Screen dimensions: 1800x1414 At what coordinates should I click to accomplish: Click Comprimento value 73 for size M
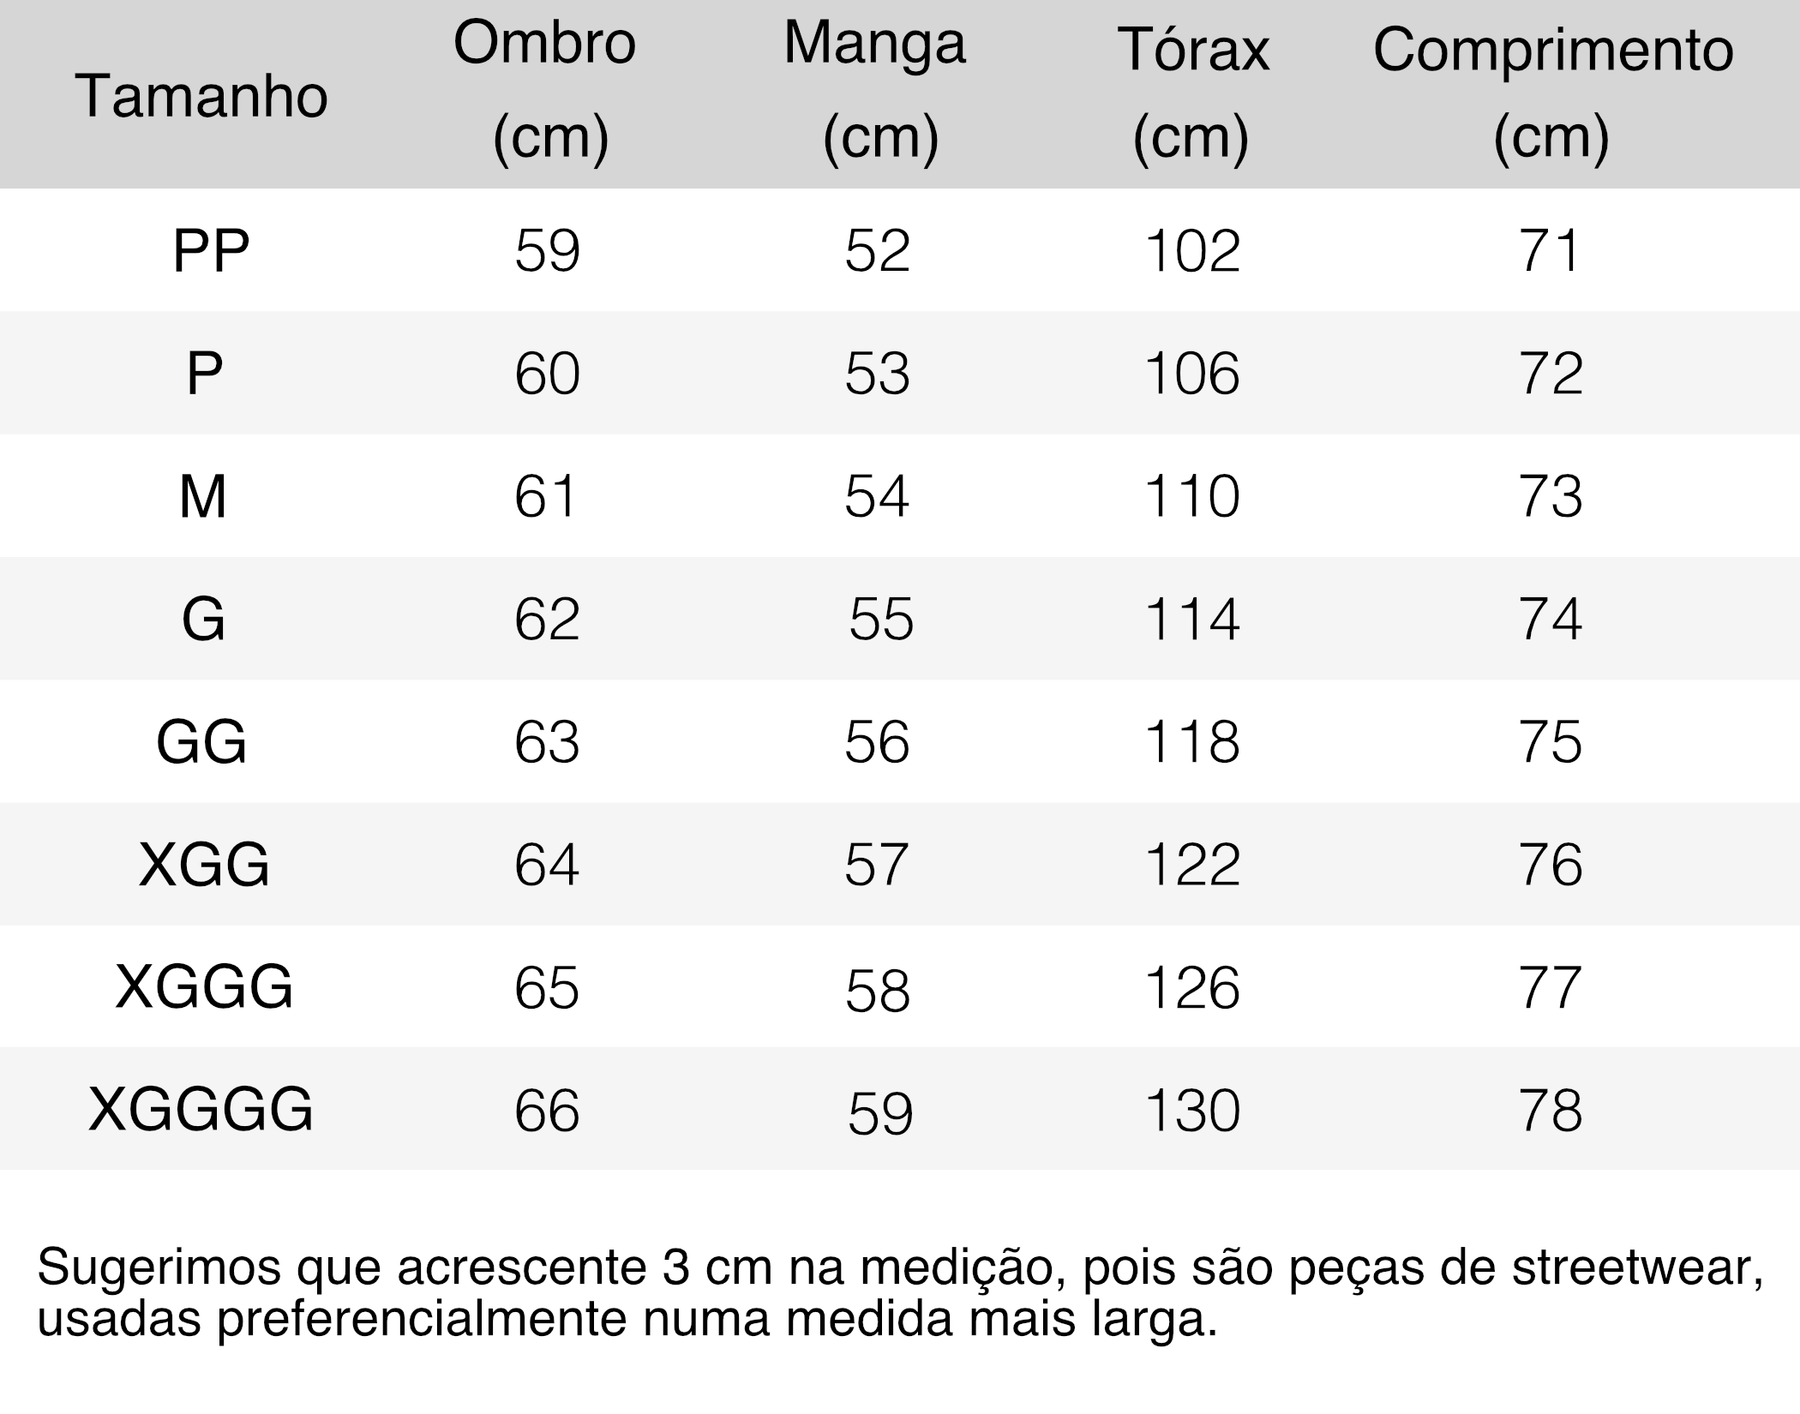[x=1550, y=496]
